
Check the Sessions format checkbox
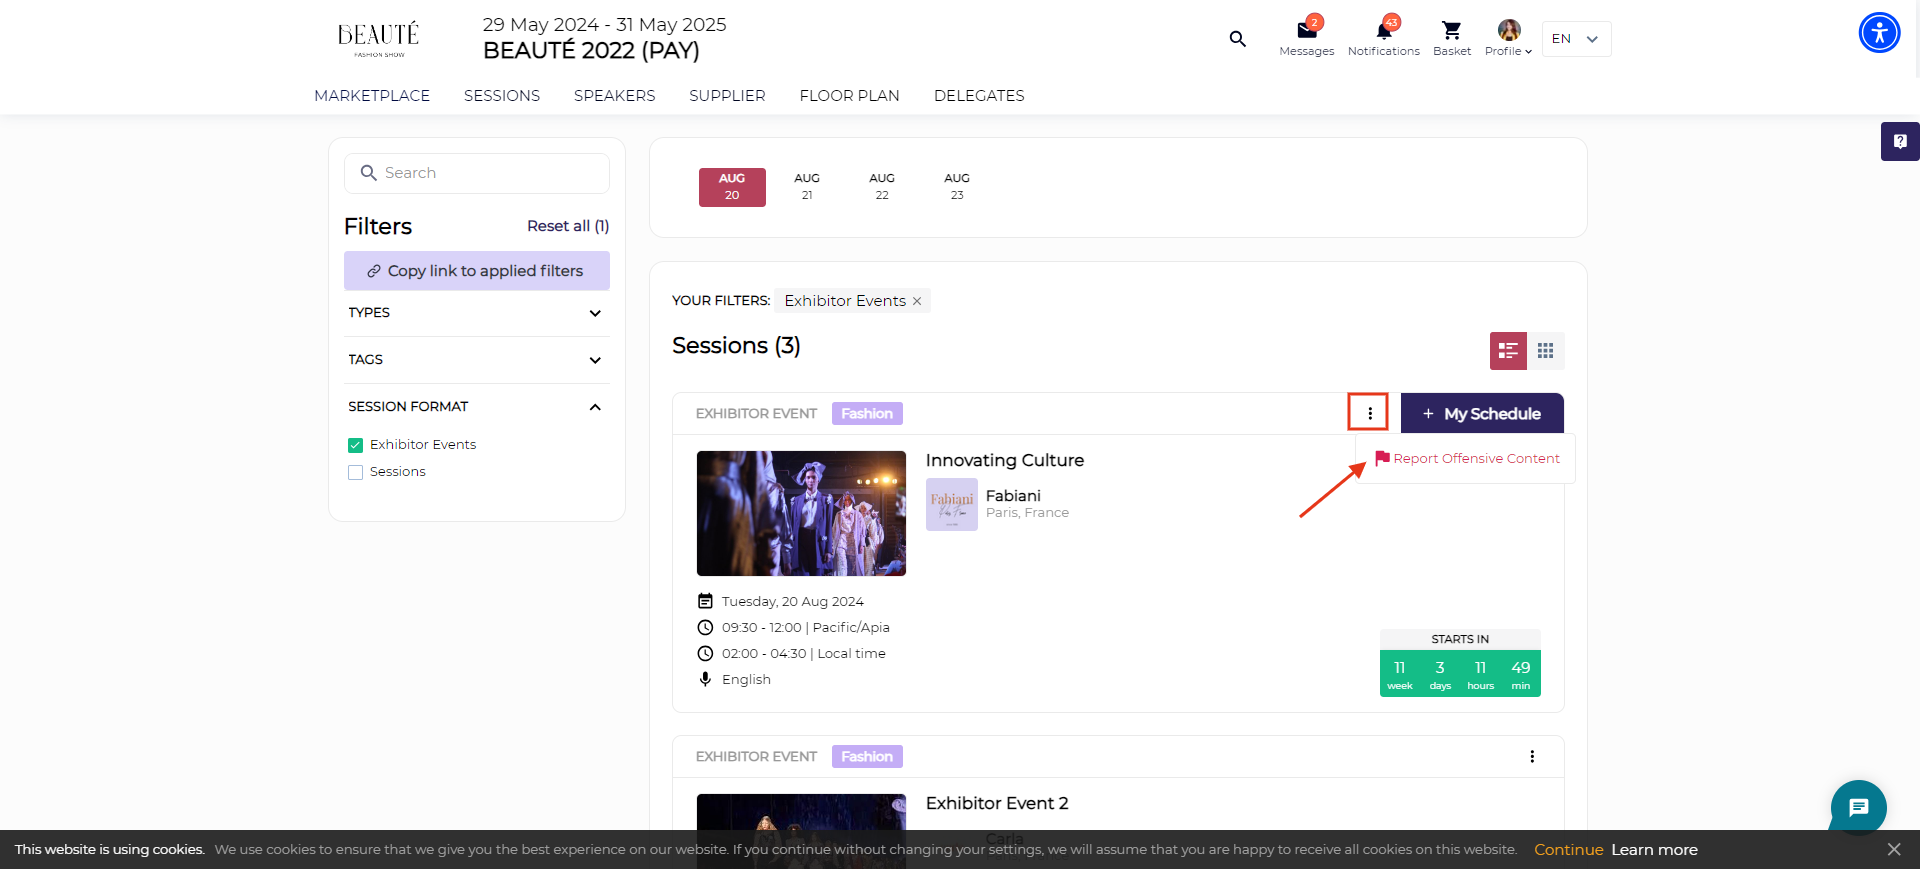click(355, 472)
